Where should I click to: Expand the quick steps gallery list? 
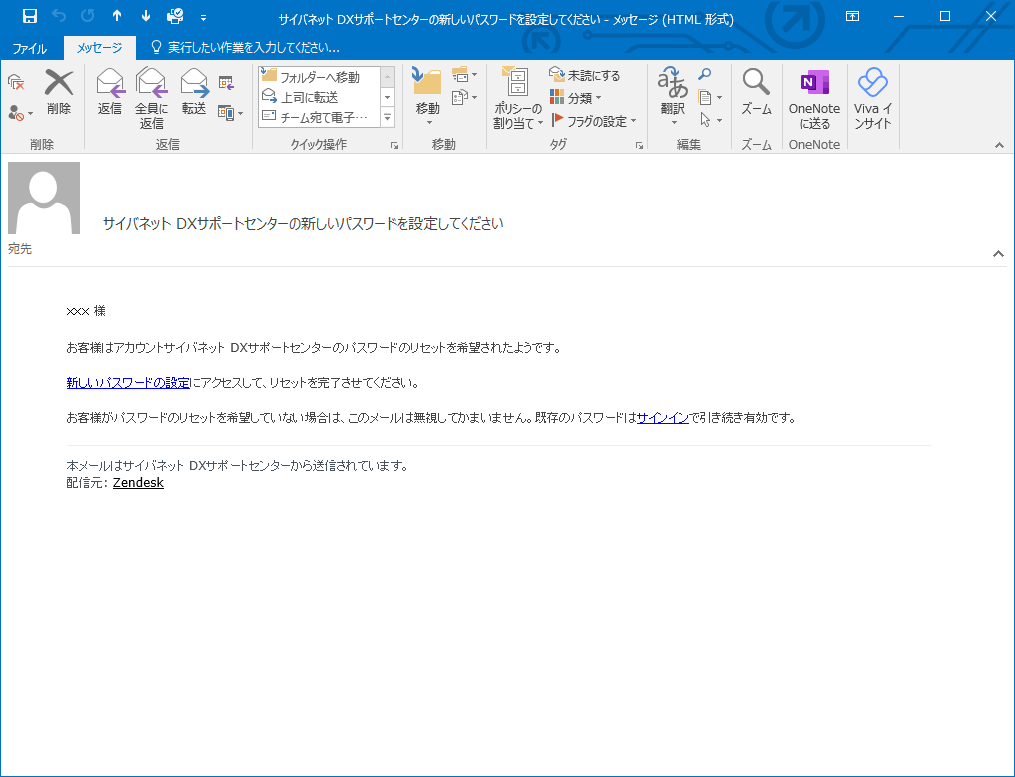(x=388, y=118)
